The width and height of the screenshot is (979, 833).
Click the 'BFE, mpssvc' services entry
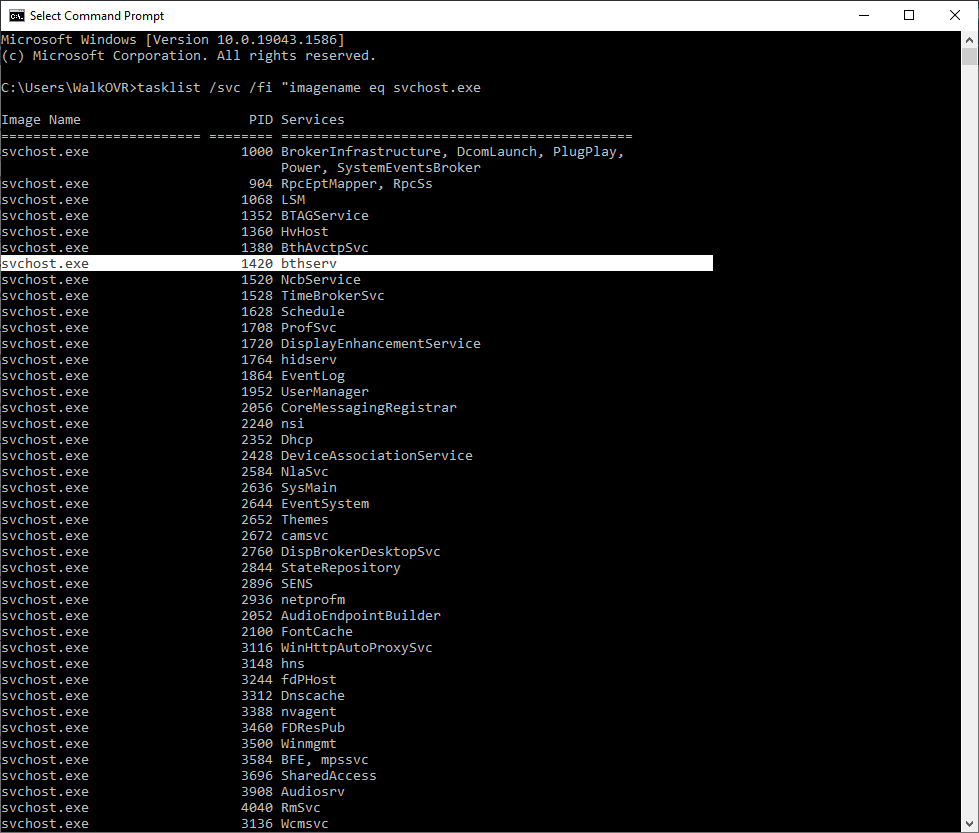tap(324, 760)
